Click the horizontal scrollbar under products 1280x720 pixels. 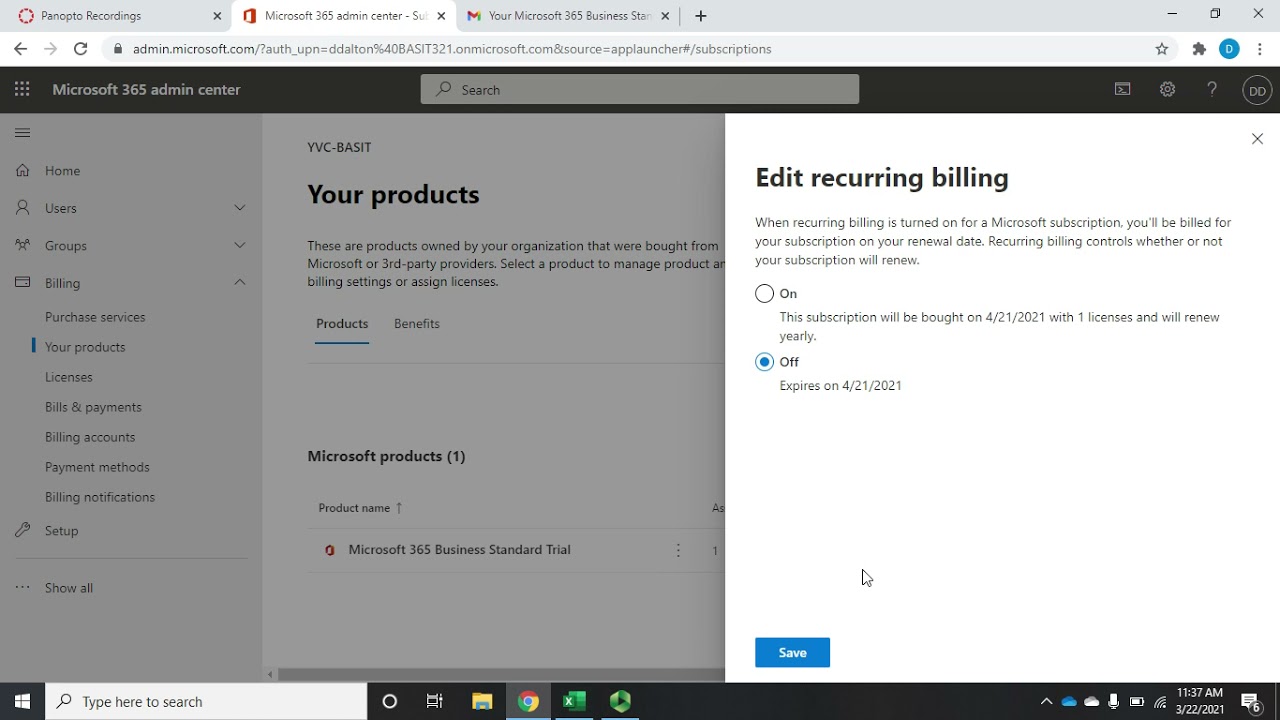point(500,675)
